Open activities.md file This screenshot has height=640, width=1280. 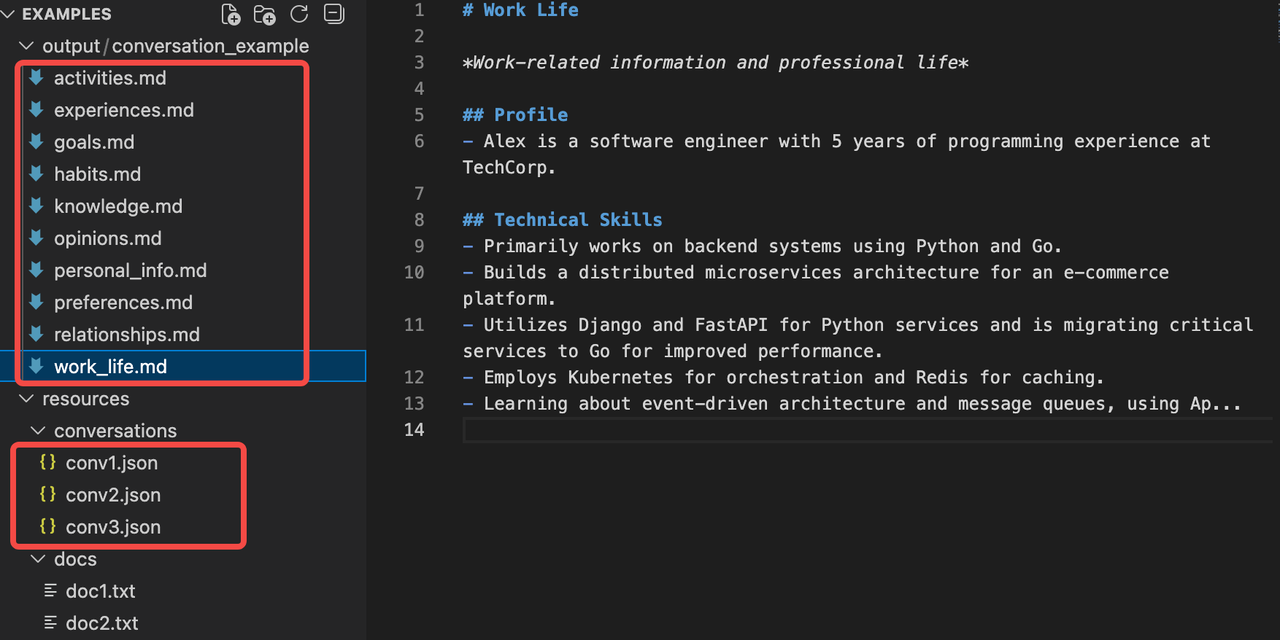(110, 78)
